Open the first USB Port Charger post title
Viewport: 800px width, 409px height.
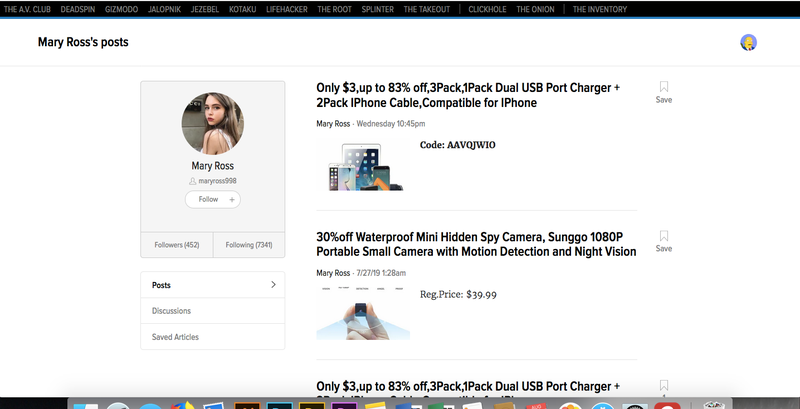tap(468, 95)
